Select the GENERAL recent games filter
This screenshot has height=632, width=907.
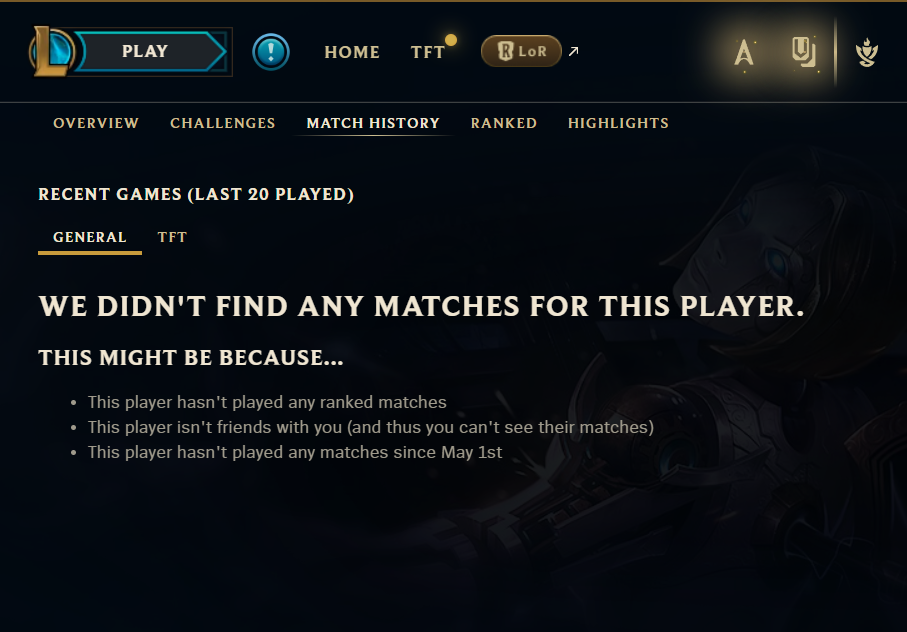[x=90, y=237]
